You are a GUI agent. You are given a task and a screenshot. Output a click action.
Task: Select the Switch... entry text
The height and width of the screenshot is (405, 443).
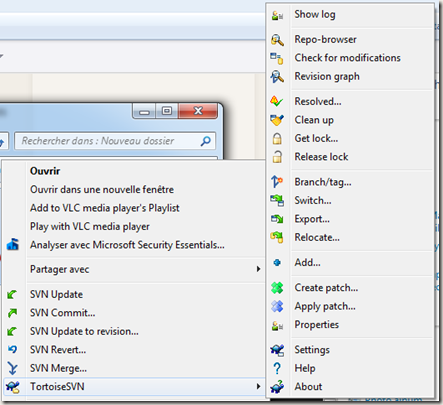click(x=313, y=200)
